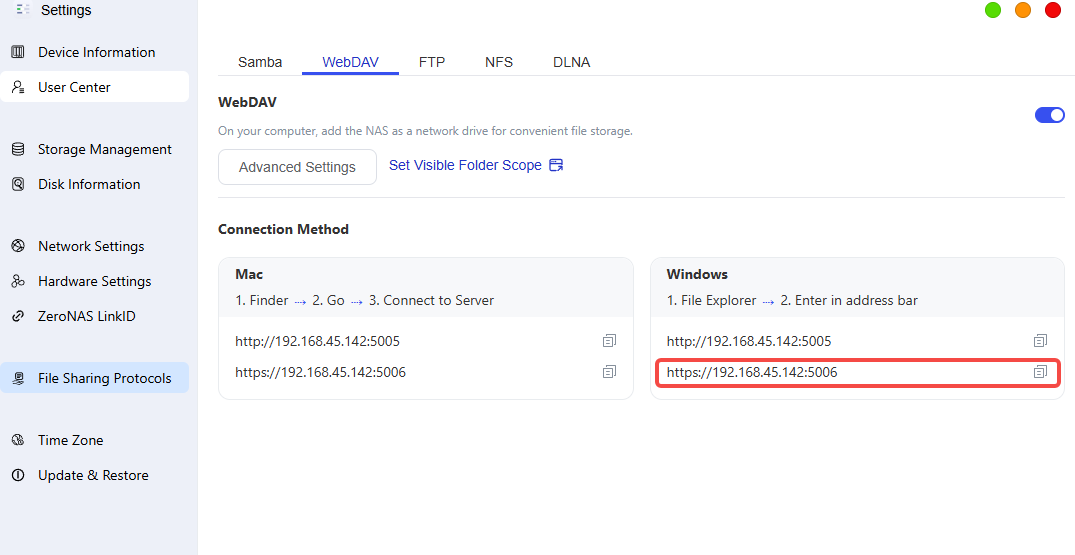Switch to the FTP tab

coord(432,62)
